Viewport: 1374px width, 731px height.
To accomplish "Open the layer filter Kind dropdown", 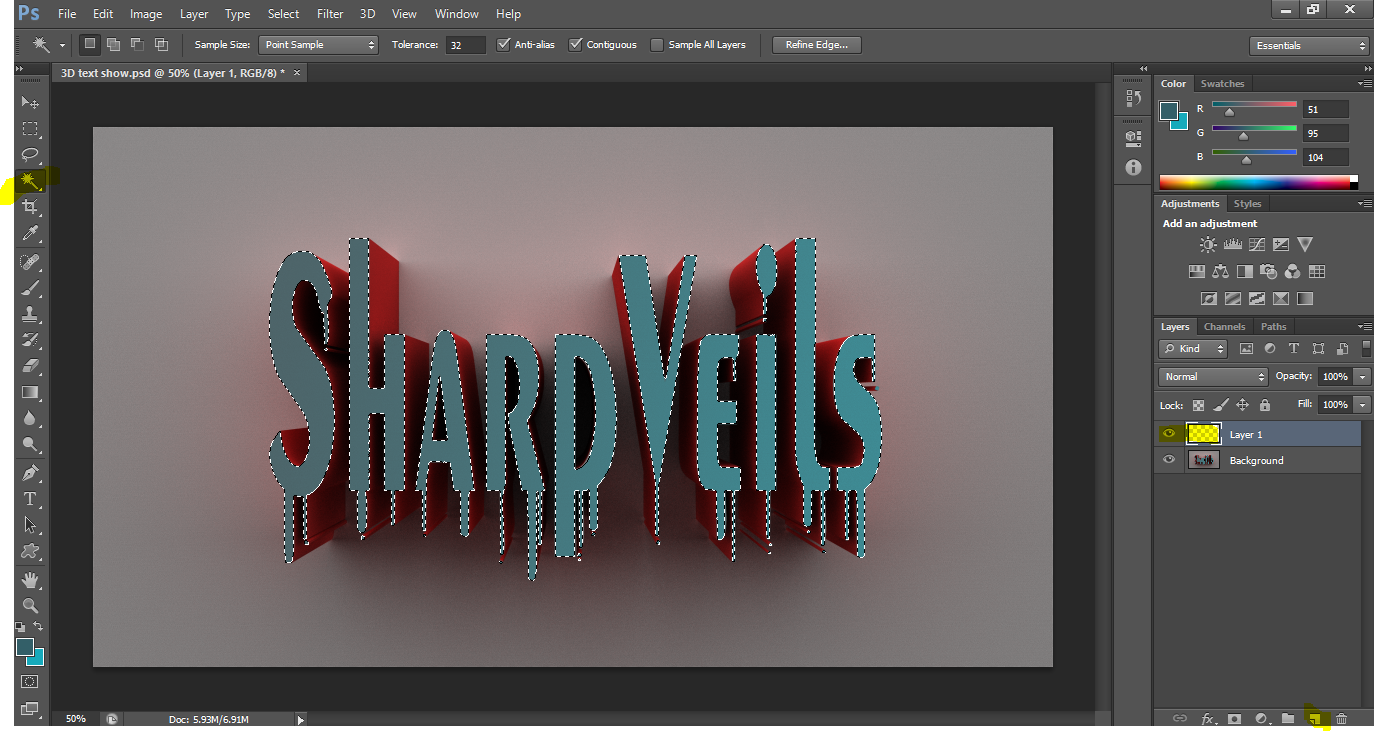I will tap(1194, 349).
